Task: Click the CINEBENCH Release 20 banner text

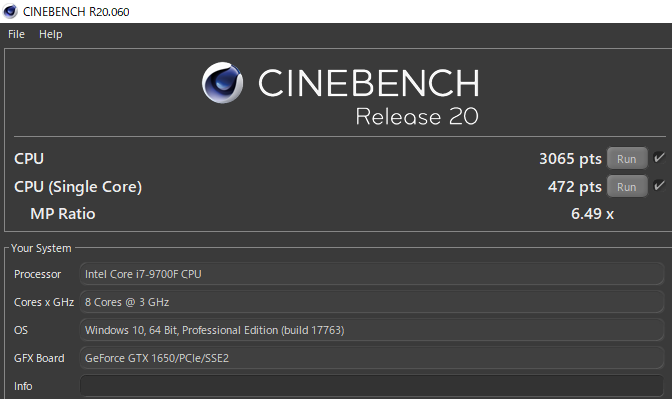Action: (x=369, y=96)
